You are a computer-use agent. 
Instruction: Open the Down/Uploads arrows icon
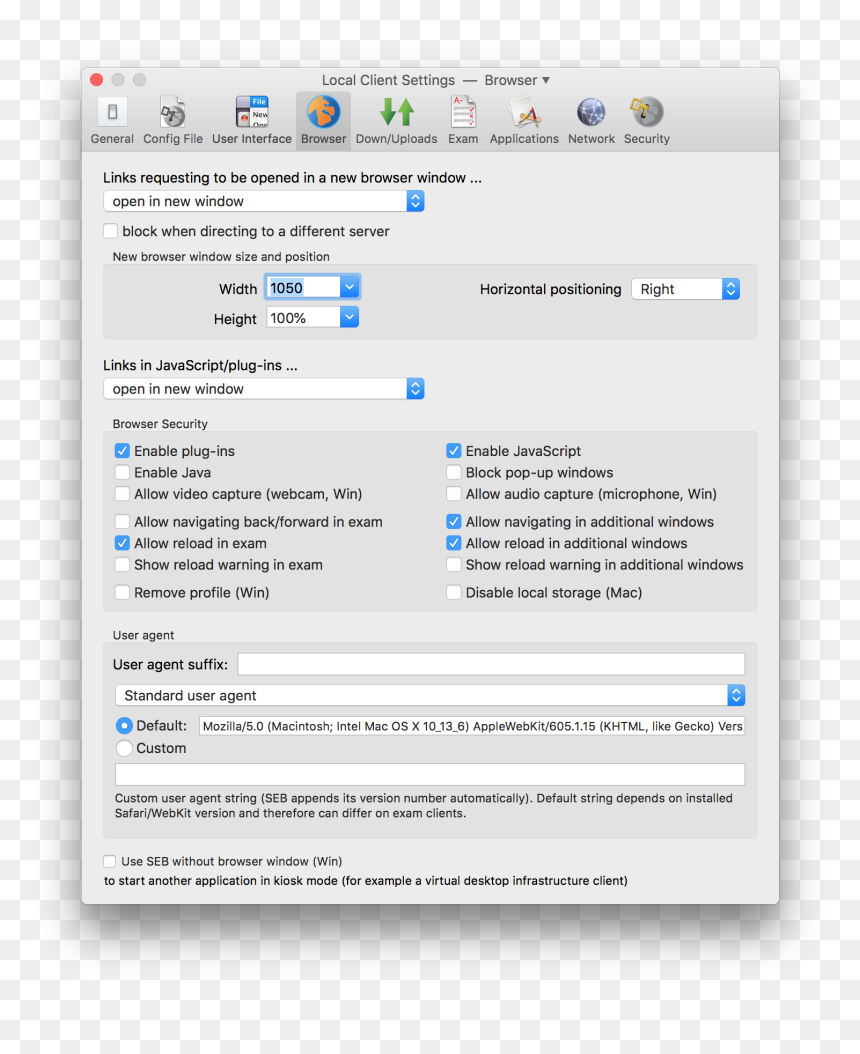[x=397, y=112]
